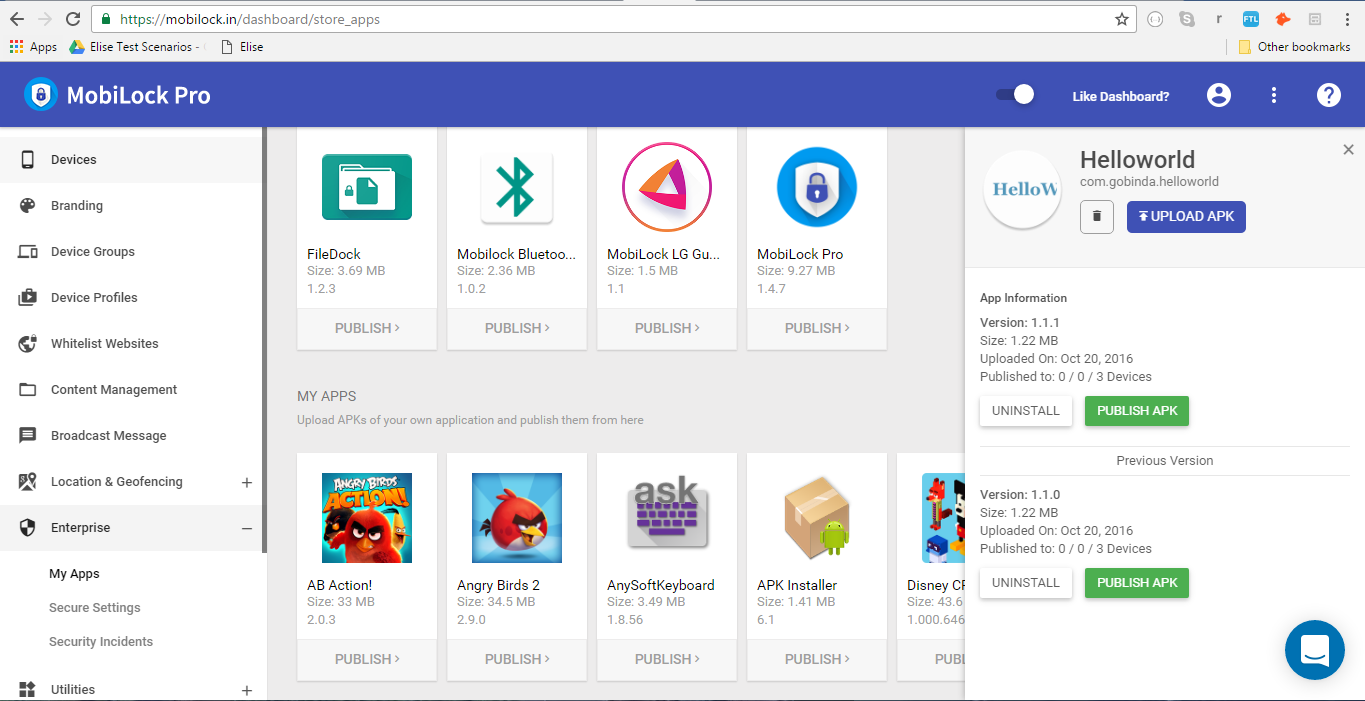This screenshot has width=1365, height=701.
Task: Expand the Location & Geofencing section
Action: [x=247, y=482]
